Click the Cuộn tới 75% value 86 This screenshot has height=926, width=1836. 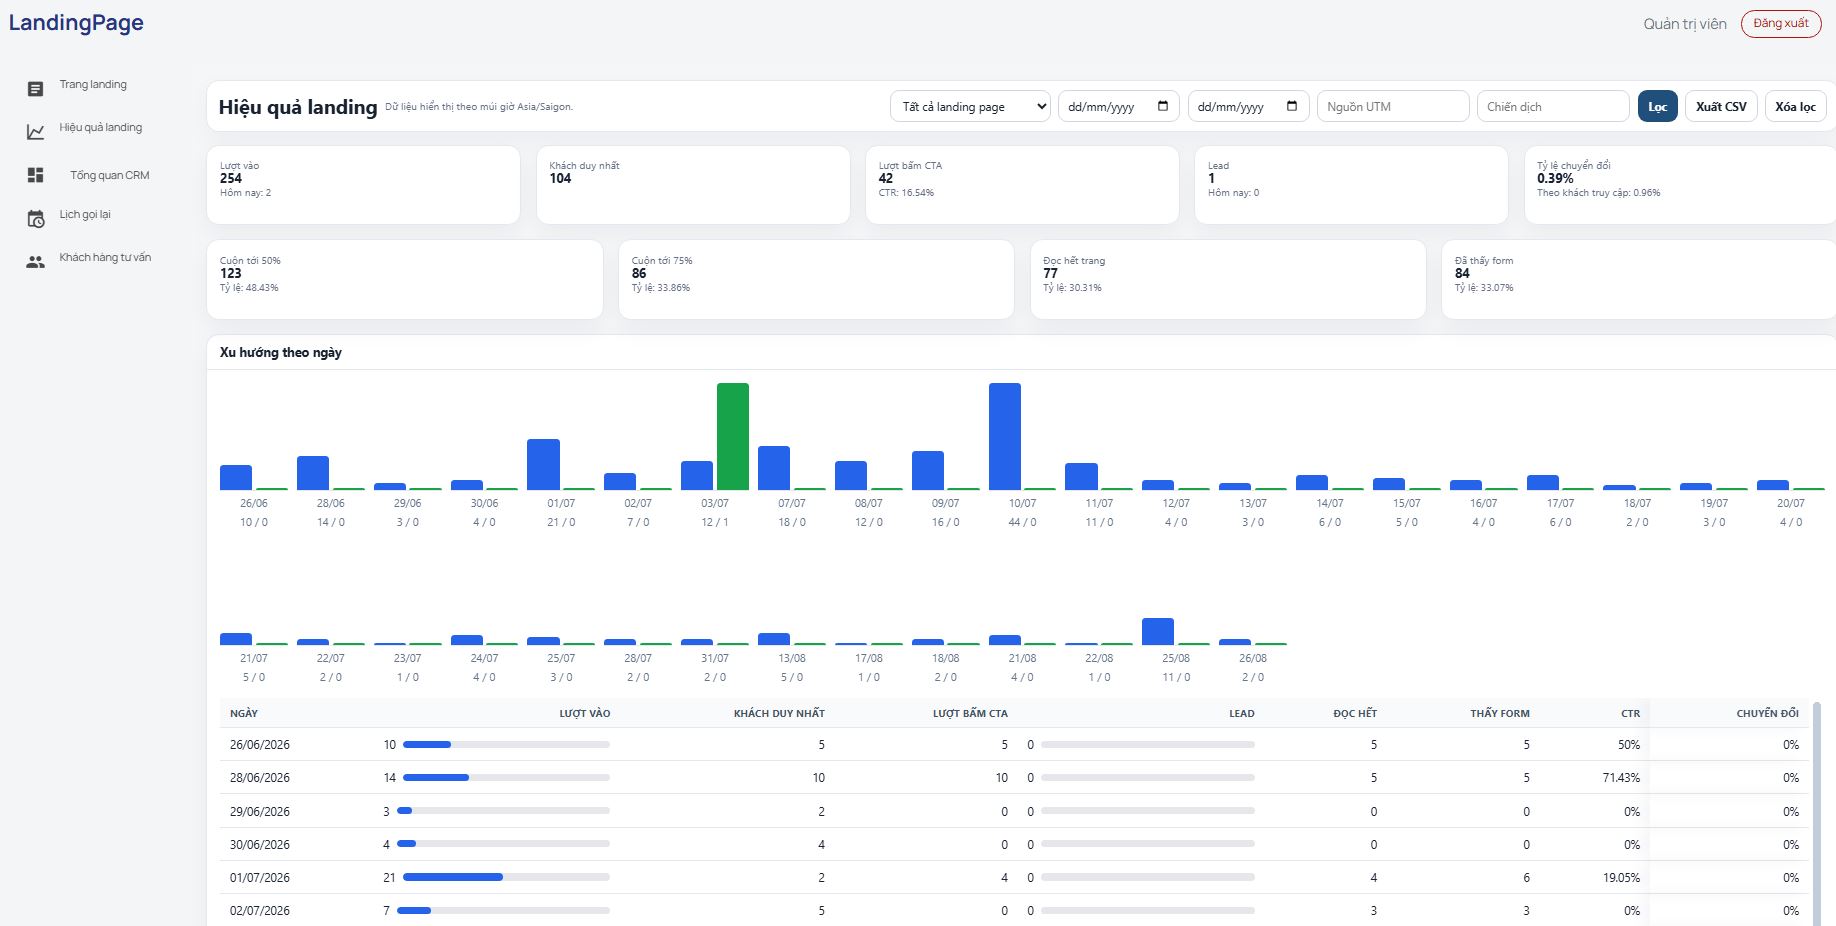point(639,273)
